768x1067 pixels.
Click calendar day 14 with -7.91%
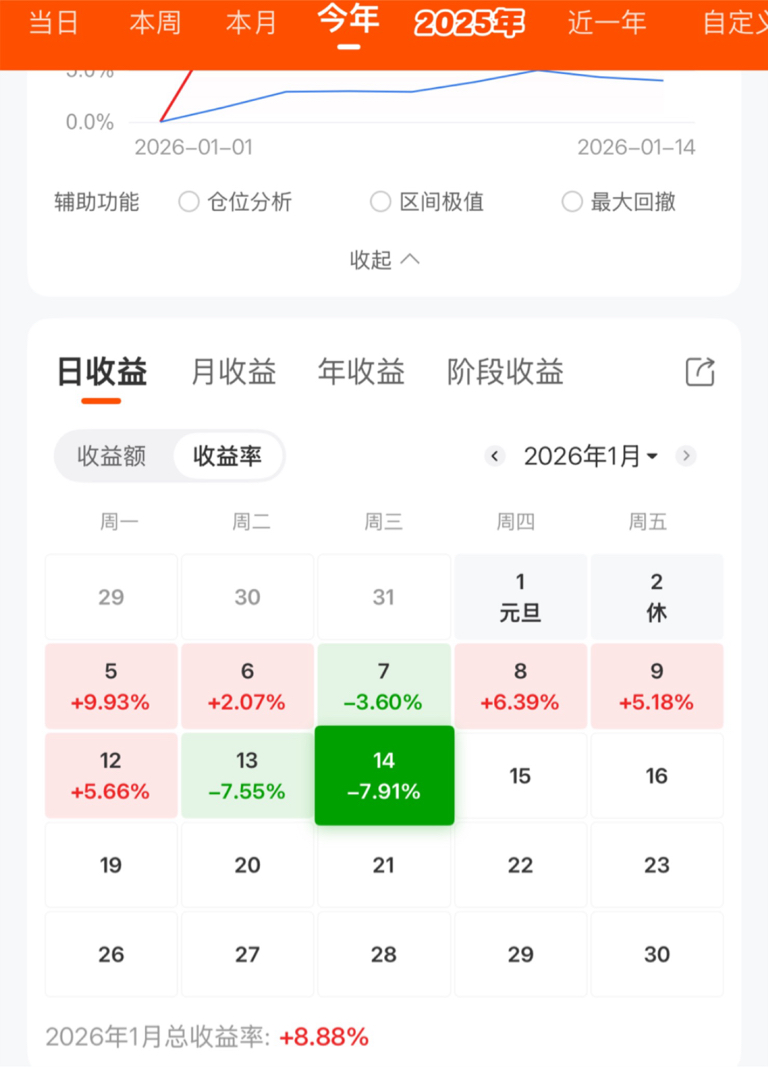[x=384, y=776]
